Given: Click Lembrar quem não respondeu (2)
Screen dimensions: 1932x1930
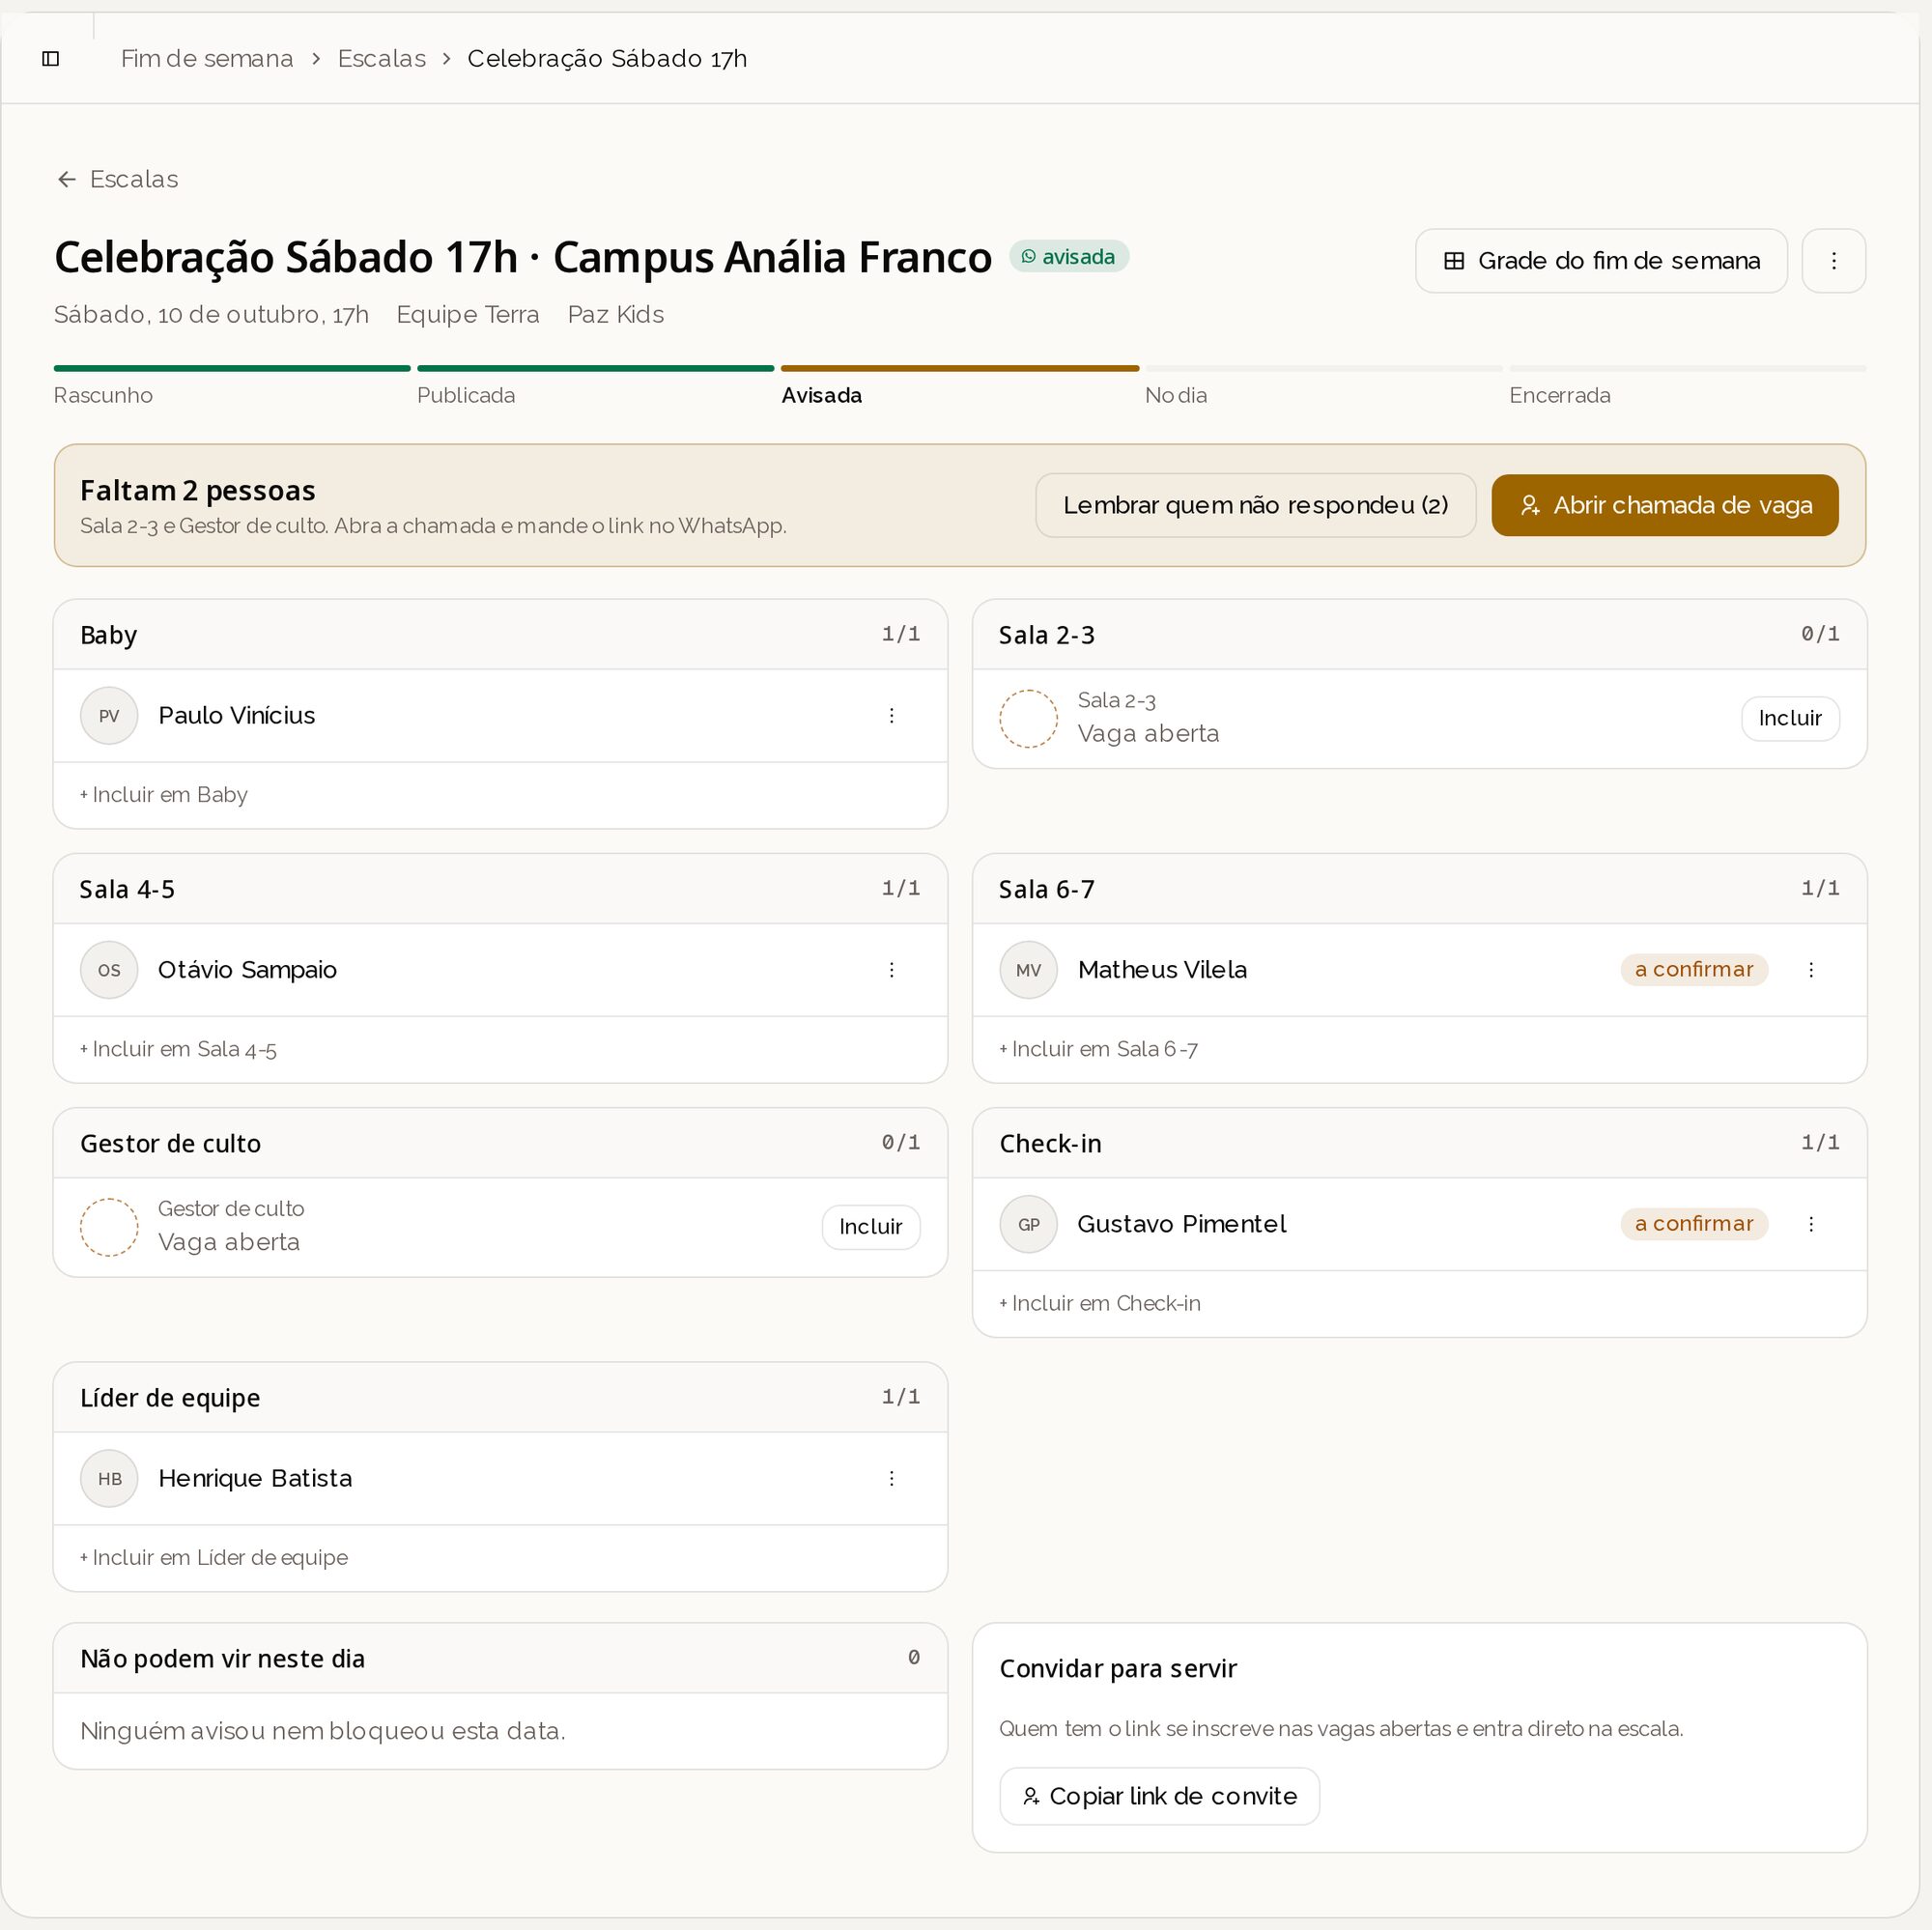Looking at the screenshot, I should pyautogui.click(x=1255, y=505).
